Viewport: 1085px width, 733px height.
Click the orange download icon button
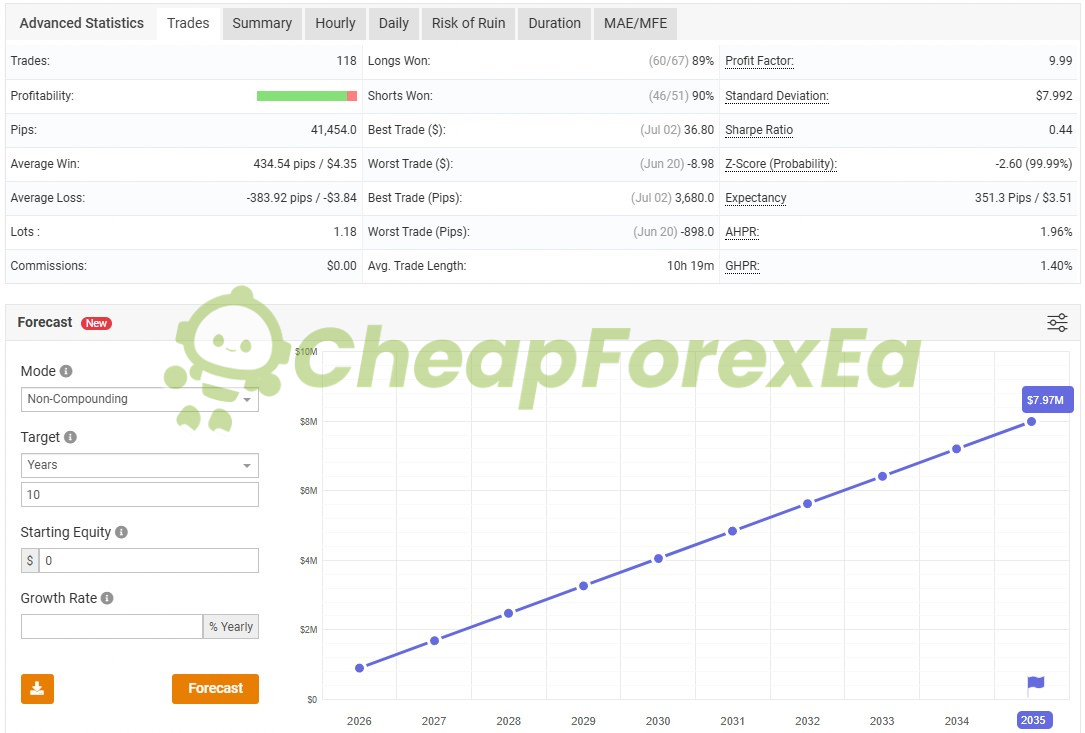[37, 689]
